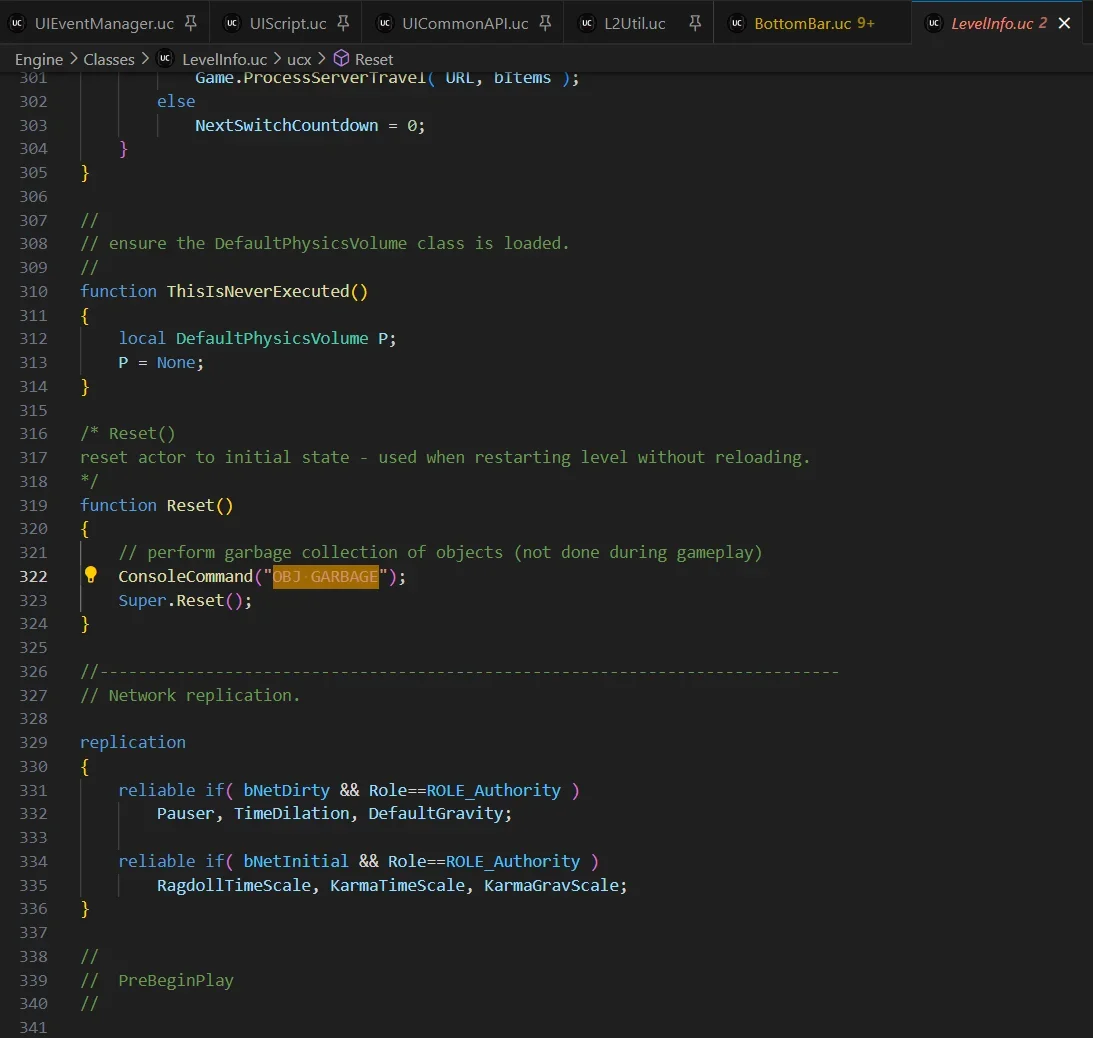1093x1038 pixels.
Task: Open the LevelInfo.uc breadcrumb item
Action: (224, 59)
